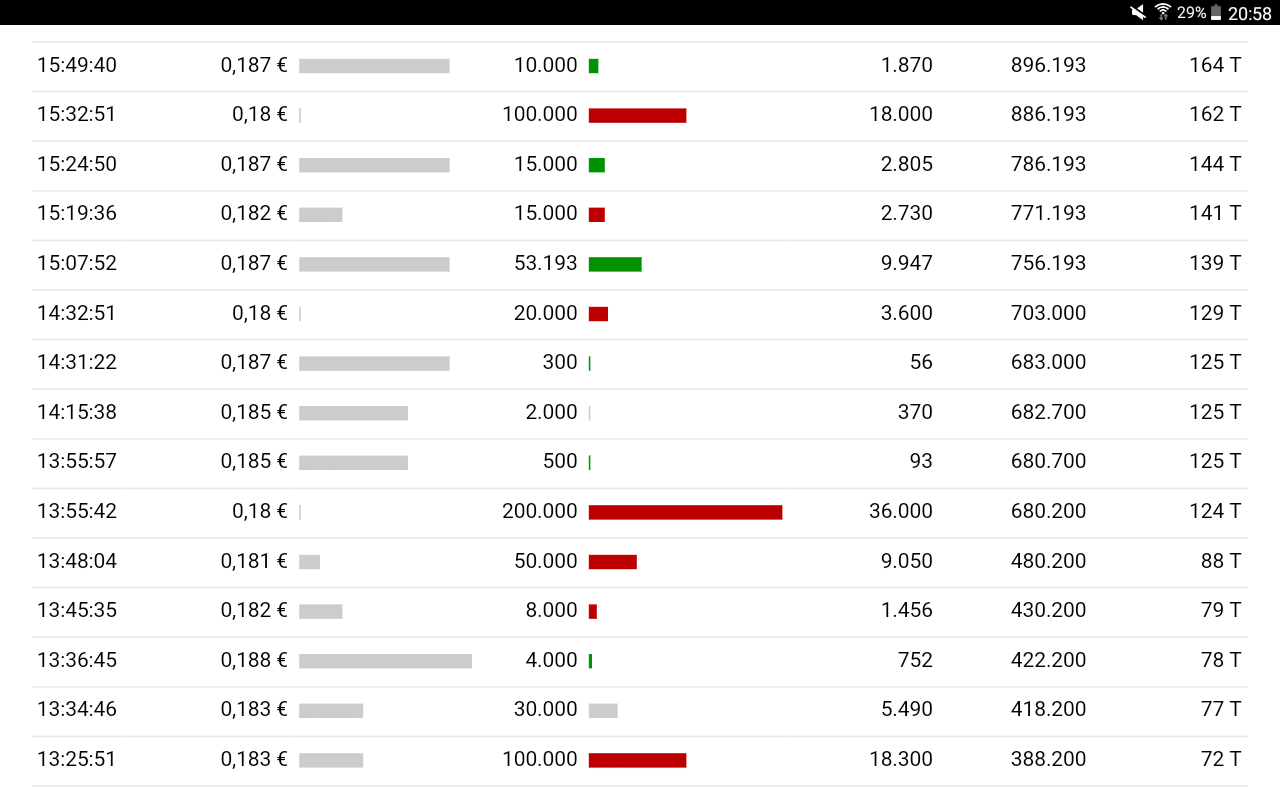Tap the 0,181 € price at 13:48:04
The image size is (1280, 800).
254,561
